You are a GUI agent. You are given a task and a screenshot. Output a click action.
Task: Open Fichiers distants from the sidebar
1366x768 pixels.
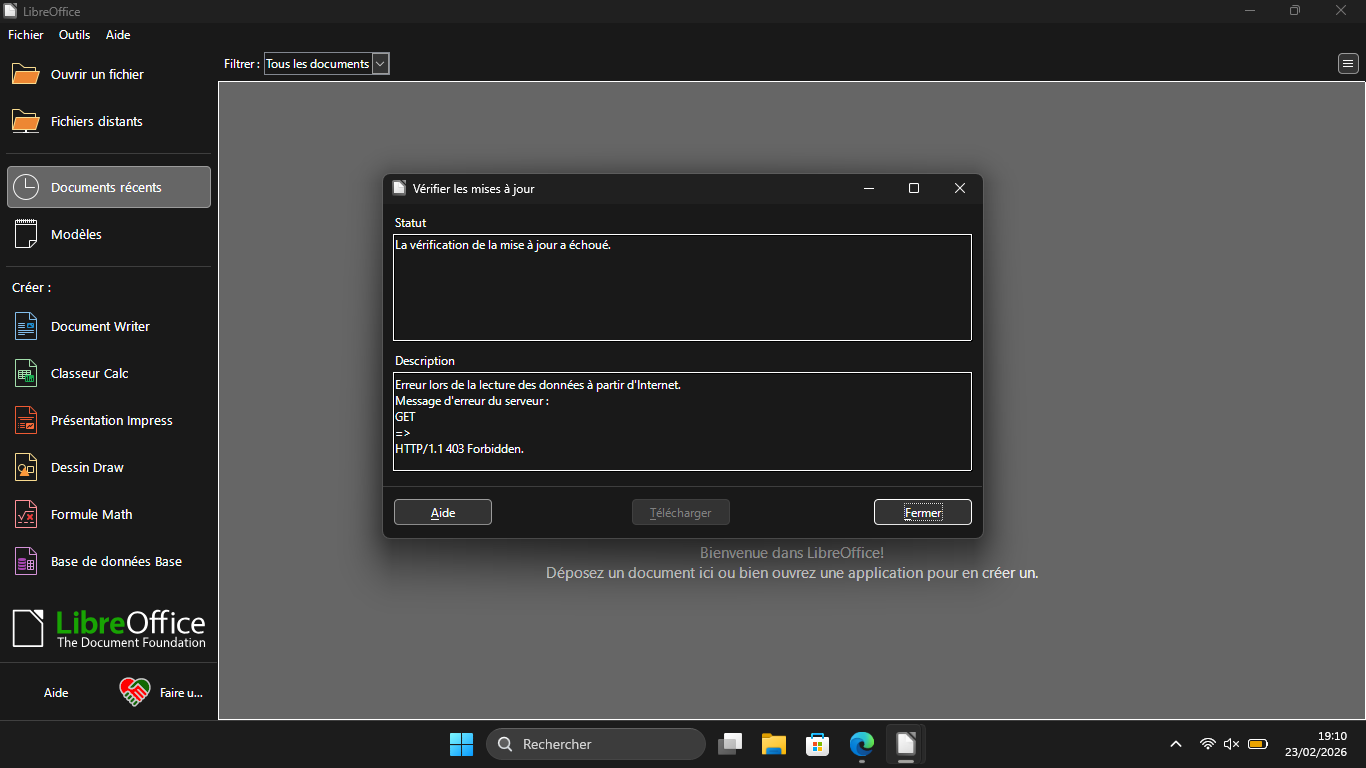point(96,121)
